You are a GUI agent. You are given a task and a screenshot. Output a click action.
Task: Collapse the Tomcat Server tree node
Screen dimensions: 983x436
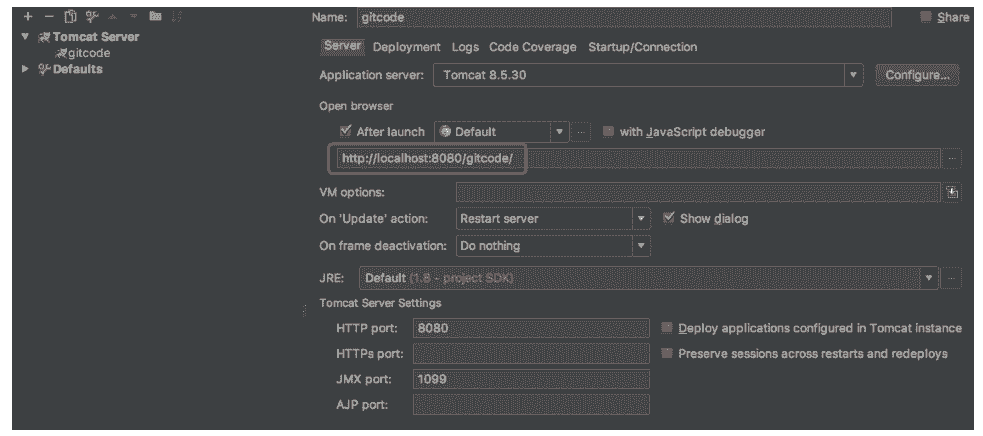pyautogui.click(x=25, y=37)
